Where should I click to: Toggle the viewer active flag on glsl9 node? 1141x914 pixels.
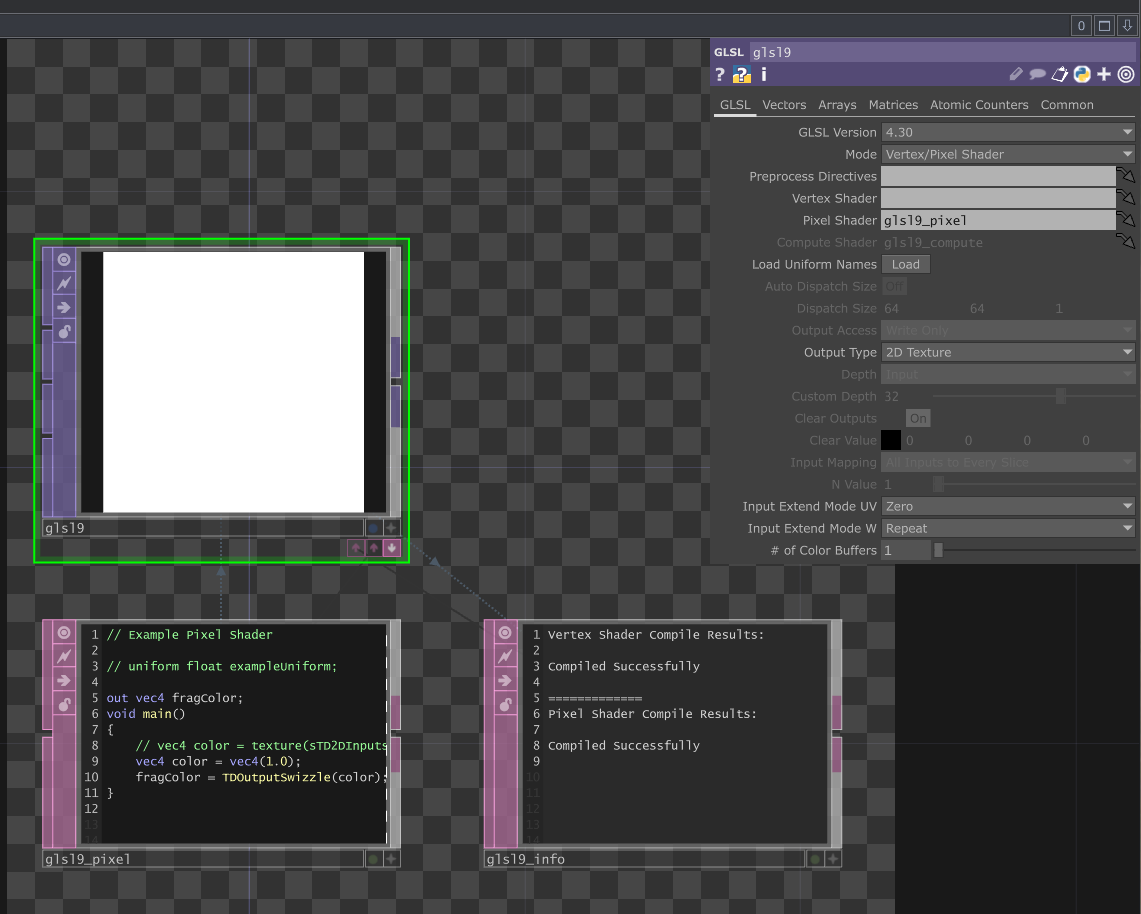click(64, 260)
